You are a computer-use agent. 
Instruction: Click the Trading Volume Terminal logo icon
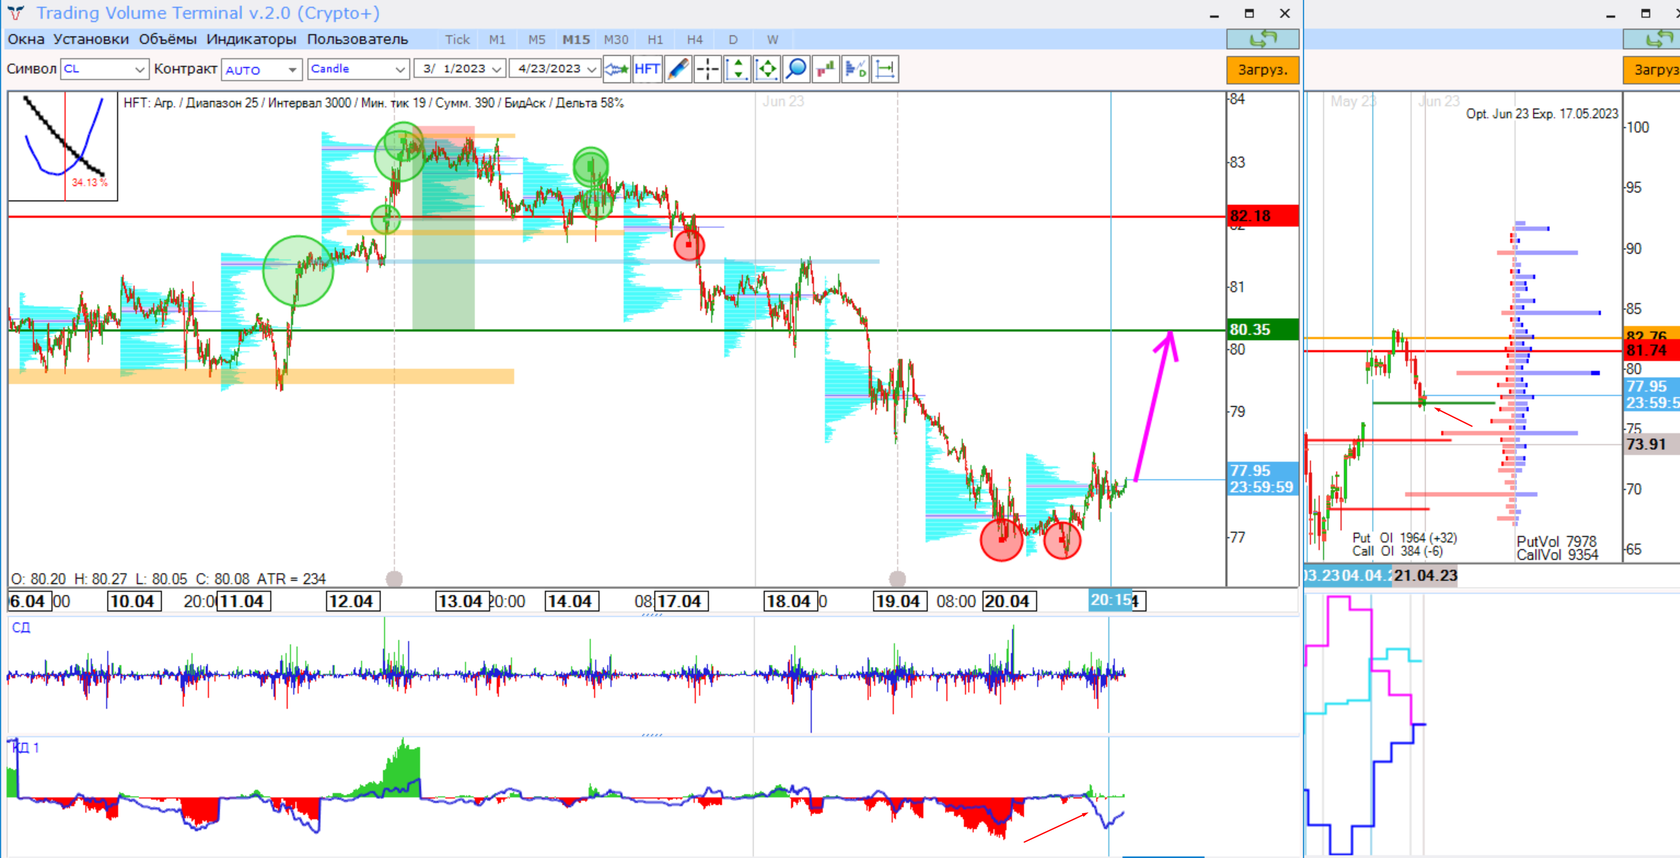point(16,13)
